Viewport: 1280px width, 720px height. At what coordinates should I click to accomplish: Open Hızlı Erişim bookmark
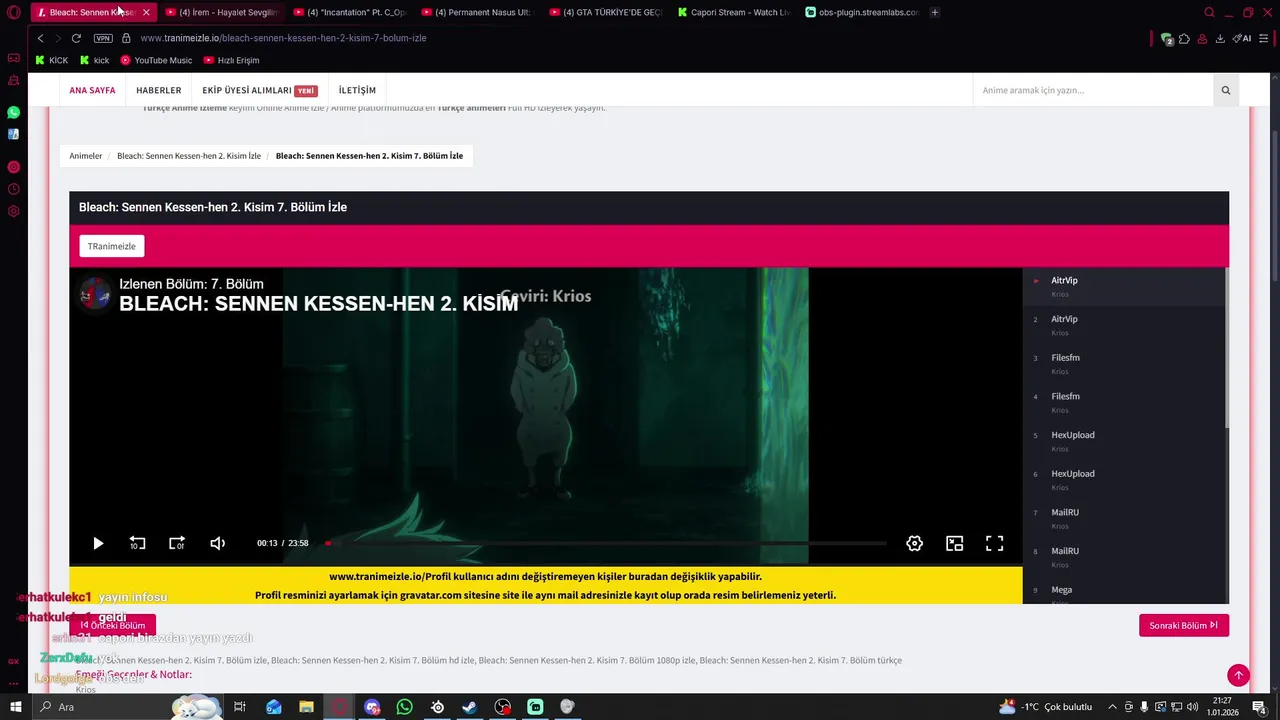pyautogui.click(x=231, y=60)
